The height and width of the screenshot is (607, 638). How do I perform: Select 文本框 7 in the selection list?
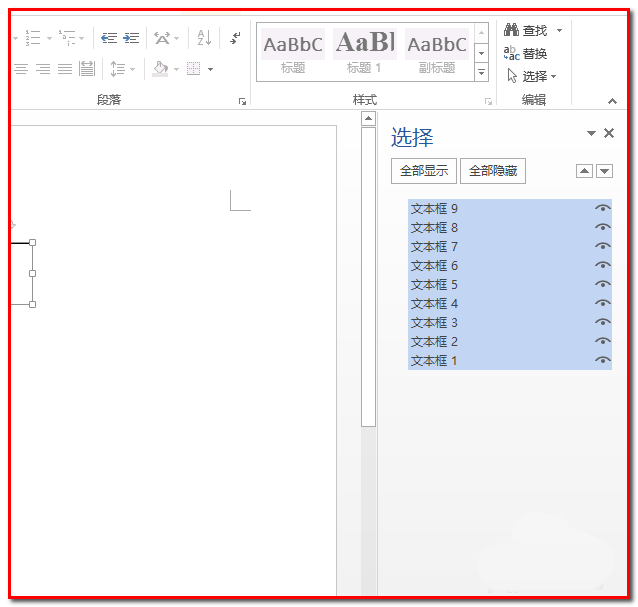[x=435, y=247]
